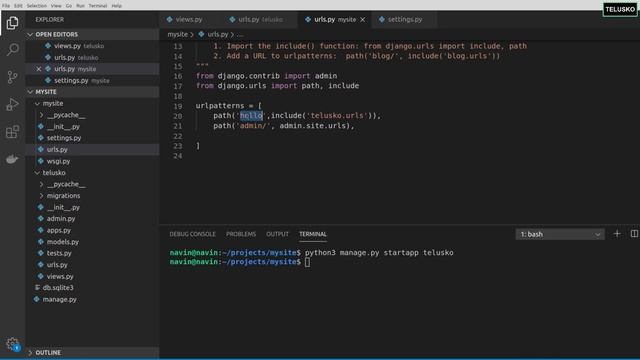Viewport: 640px width, 360px height.
Task: Switch to the urls.py telusko editor tab
Action: click(260, 20)
